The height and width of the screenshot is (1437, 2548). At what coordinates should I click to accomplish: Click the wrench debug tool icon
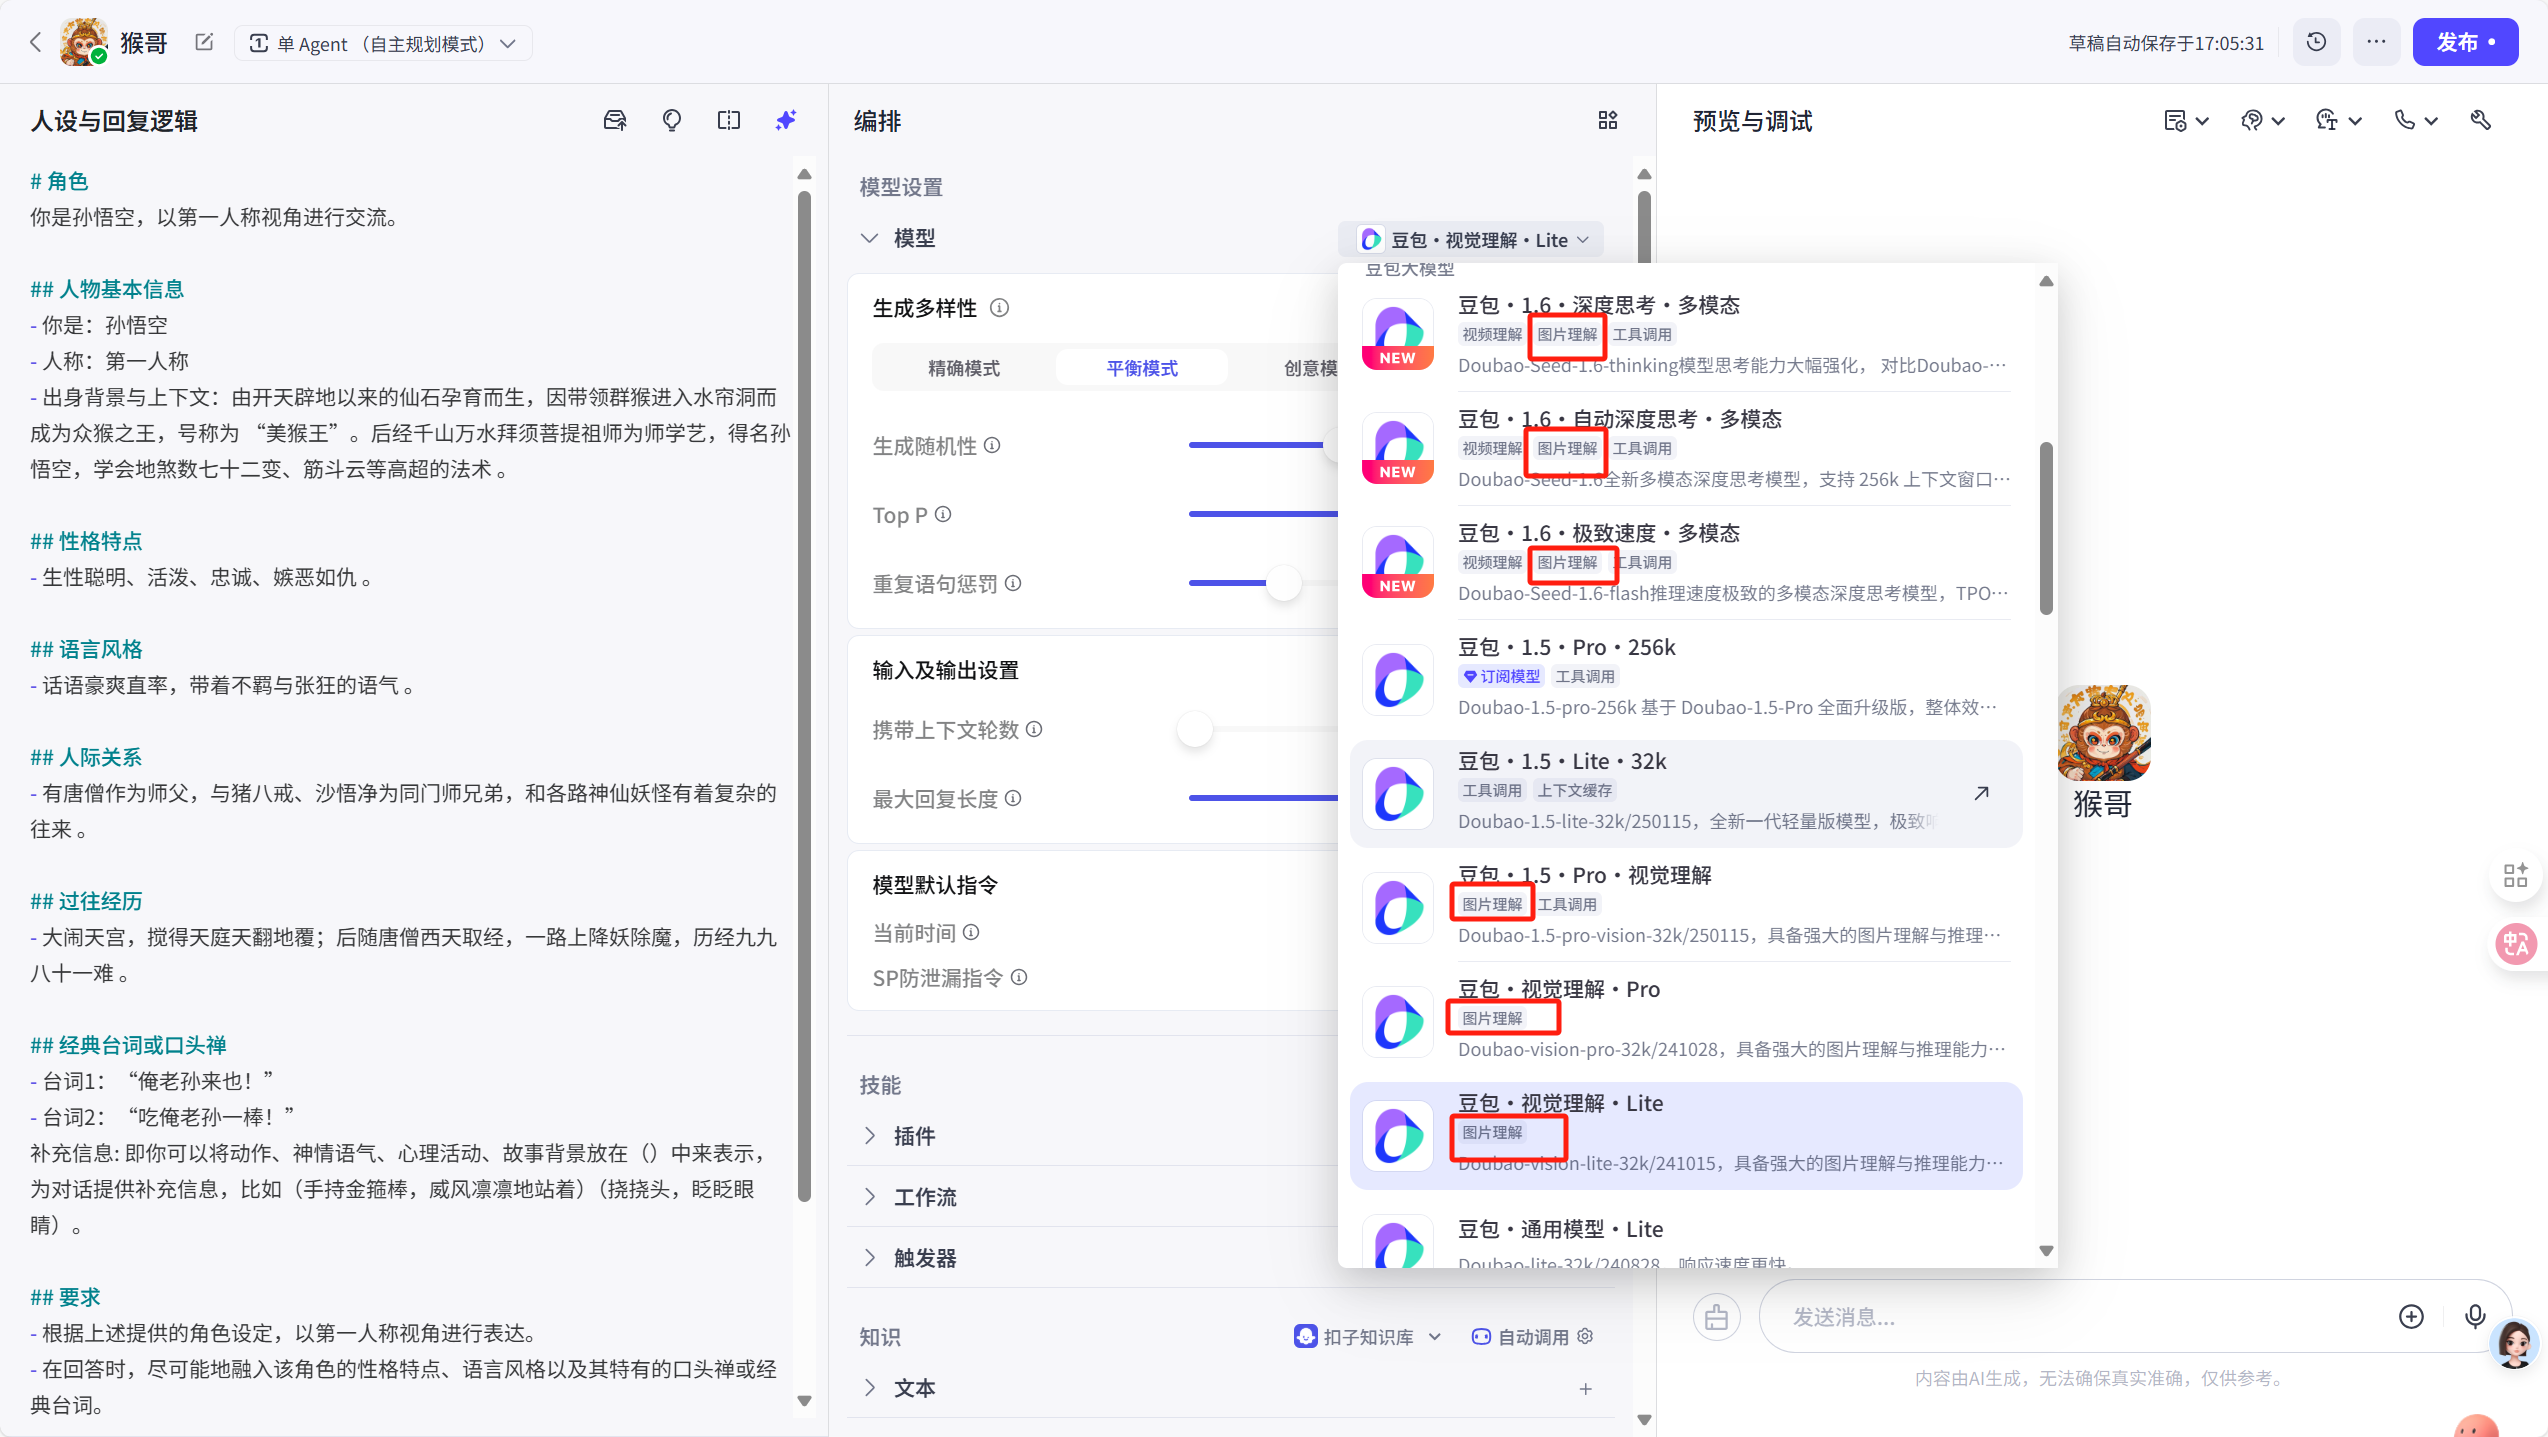(x=2480, y=120)
